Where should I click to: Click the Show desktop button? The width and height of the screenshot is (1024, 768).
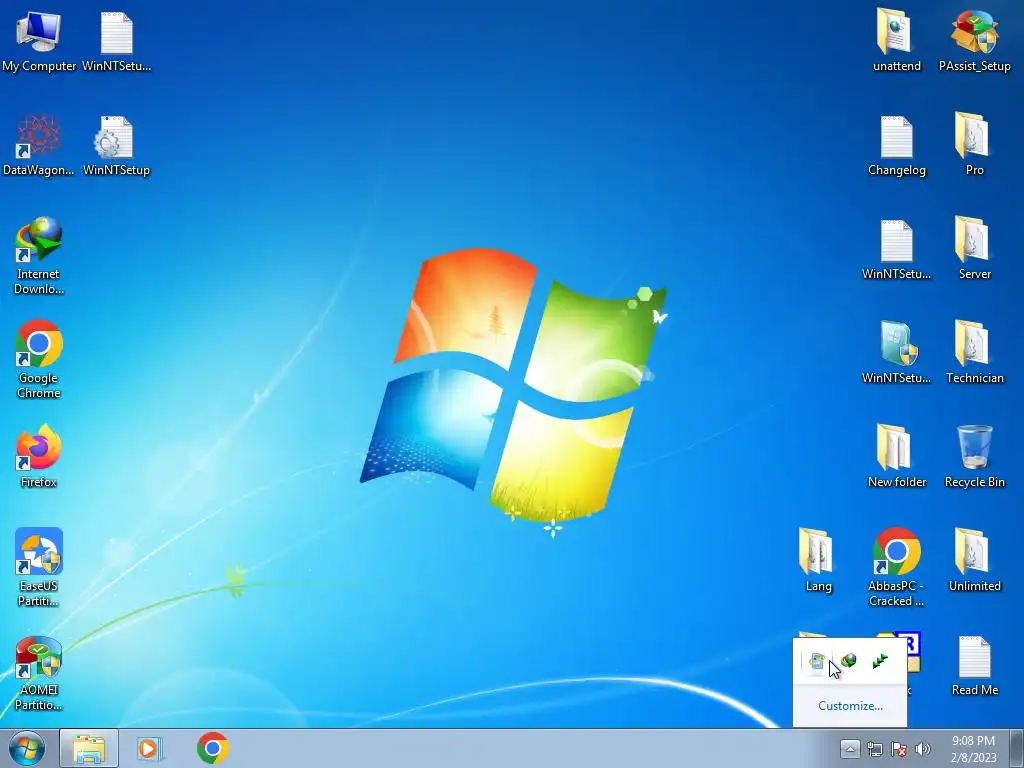coord(1017,748)
